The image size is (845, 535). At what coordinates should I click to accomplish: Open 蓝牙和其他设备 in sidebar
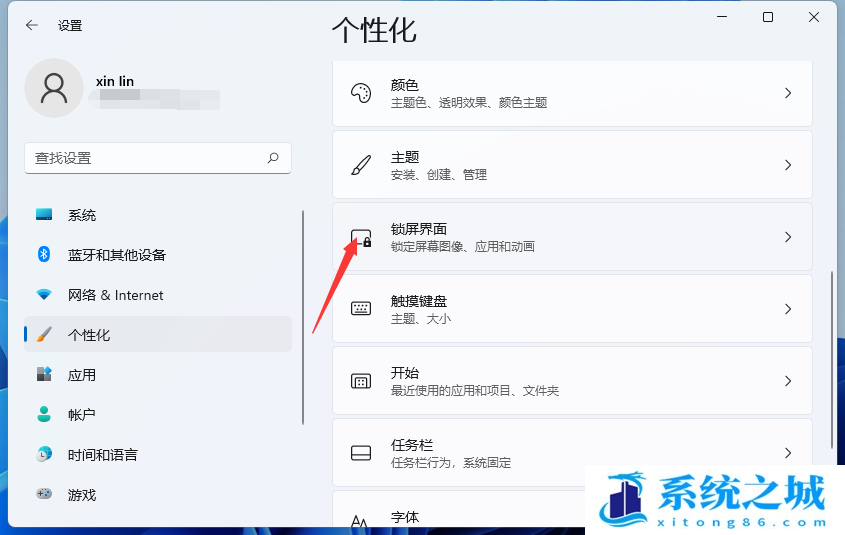(116, 255)
